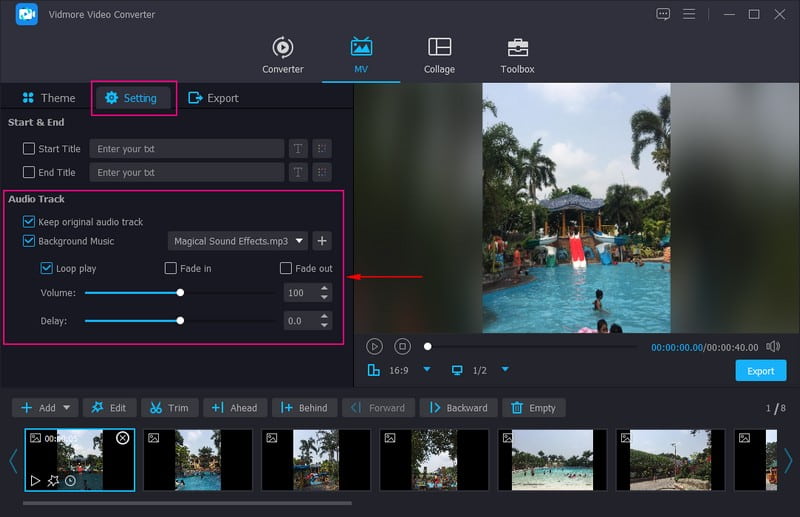Open the Start Title font style icon
The height and width of the screenshot is (517, 800).
297,149
